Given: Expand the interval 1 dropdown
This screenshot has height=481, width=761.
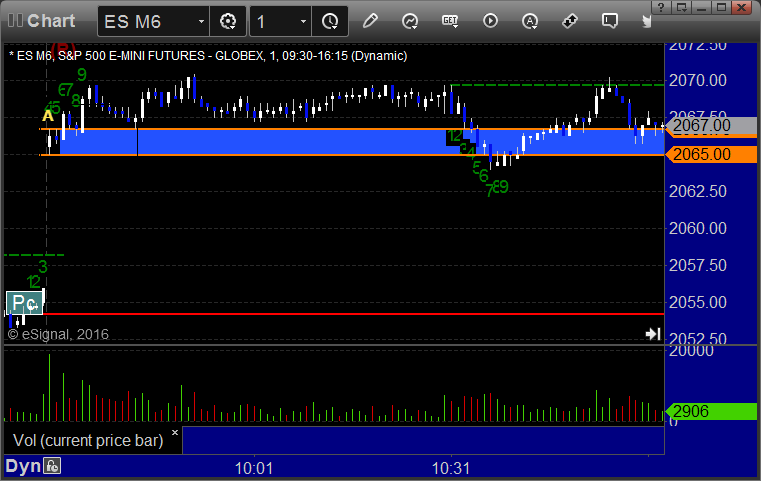Looking at the screenshot, I should pyautogui.click(x=303, y=21).
